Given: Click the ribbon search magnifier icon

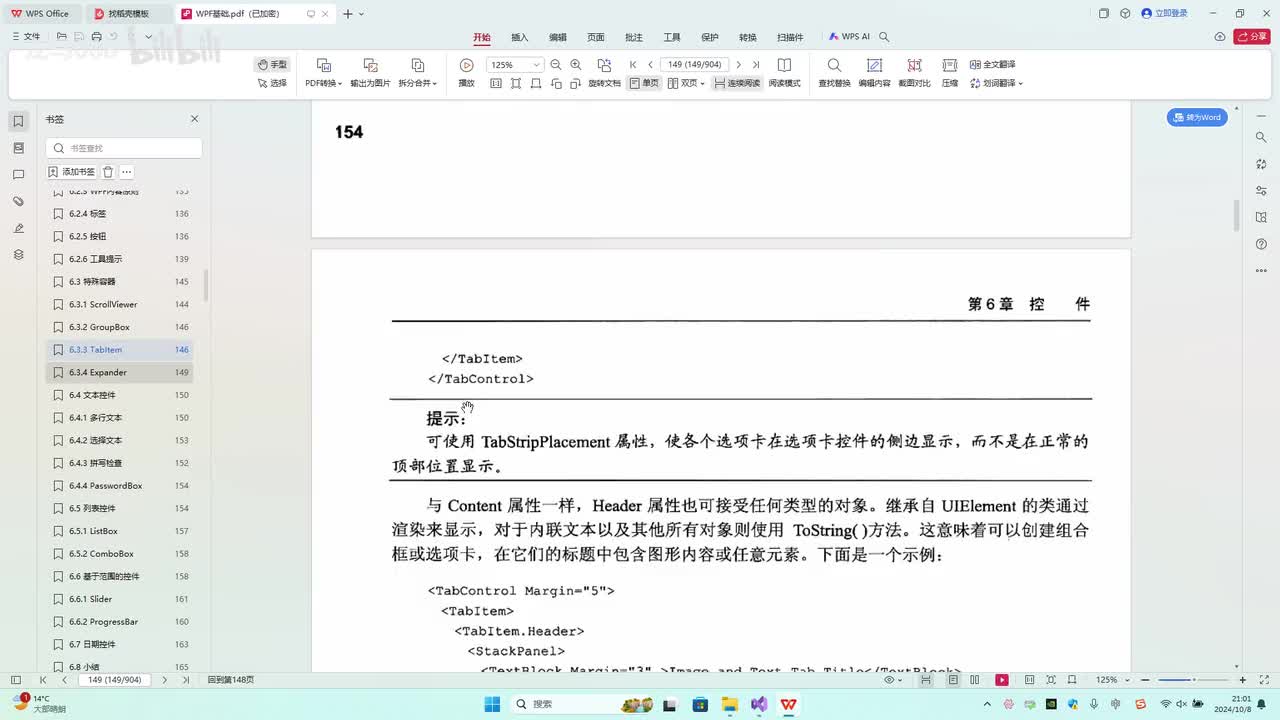Looking at the screenshot, I should click(x=884, y=37).
